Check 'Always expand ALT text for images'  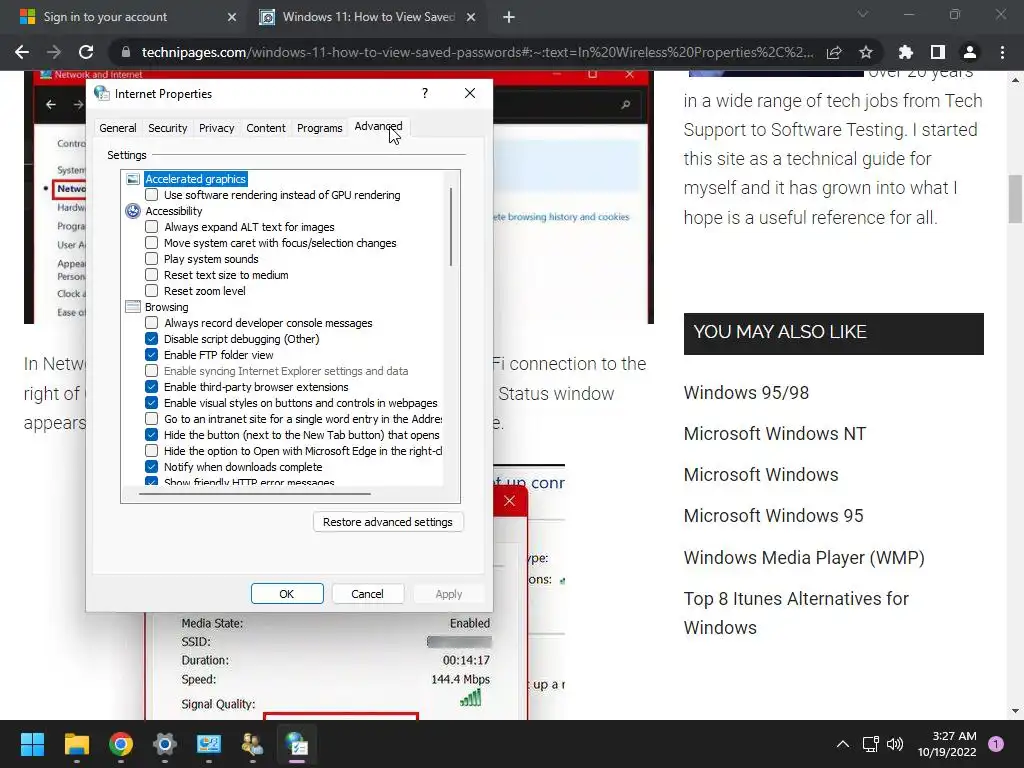pyautogui.click(x=152, y=227)
